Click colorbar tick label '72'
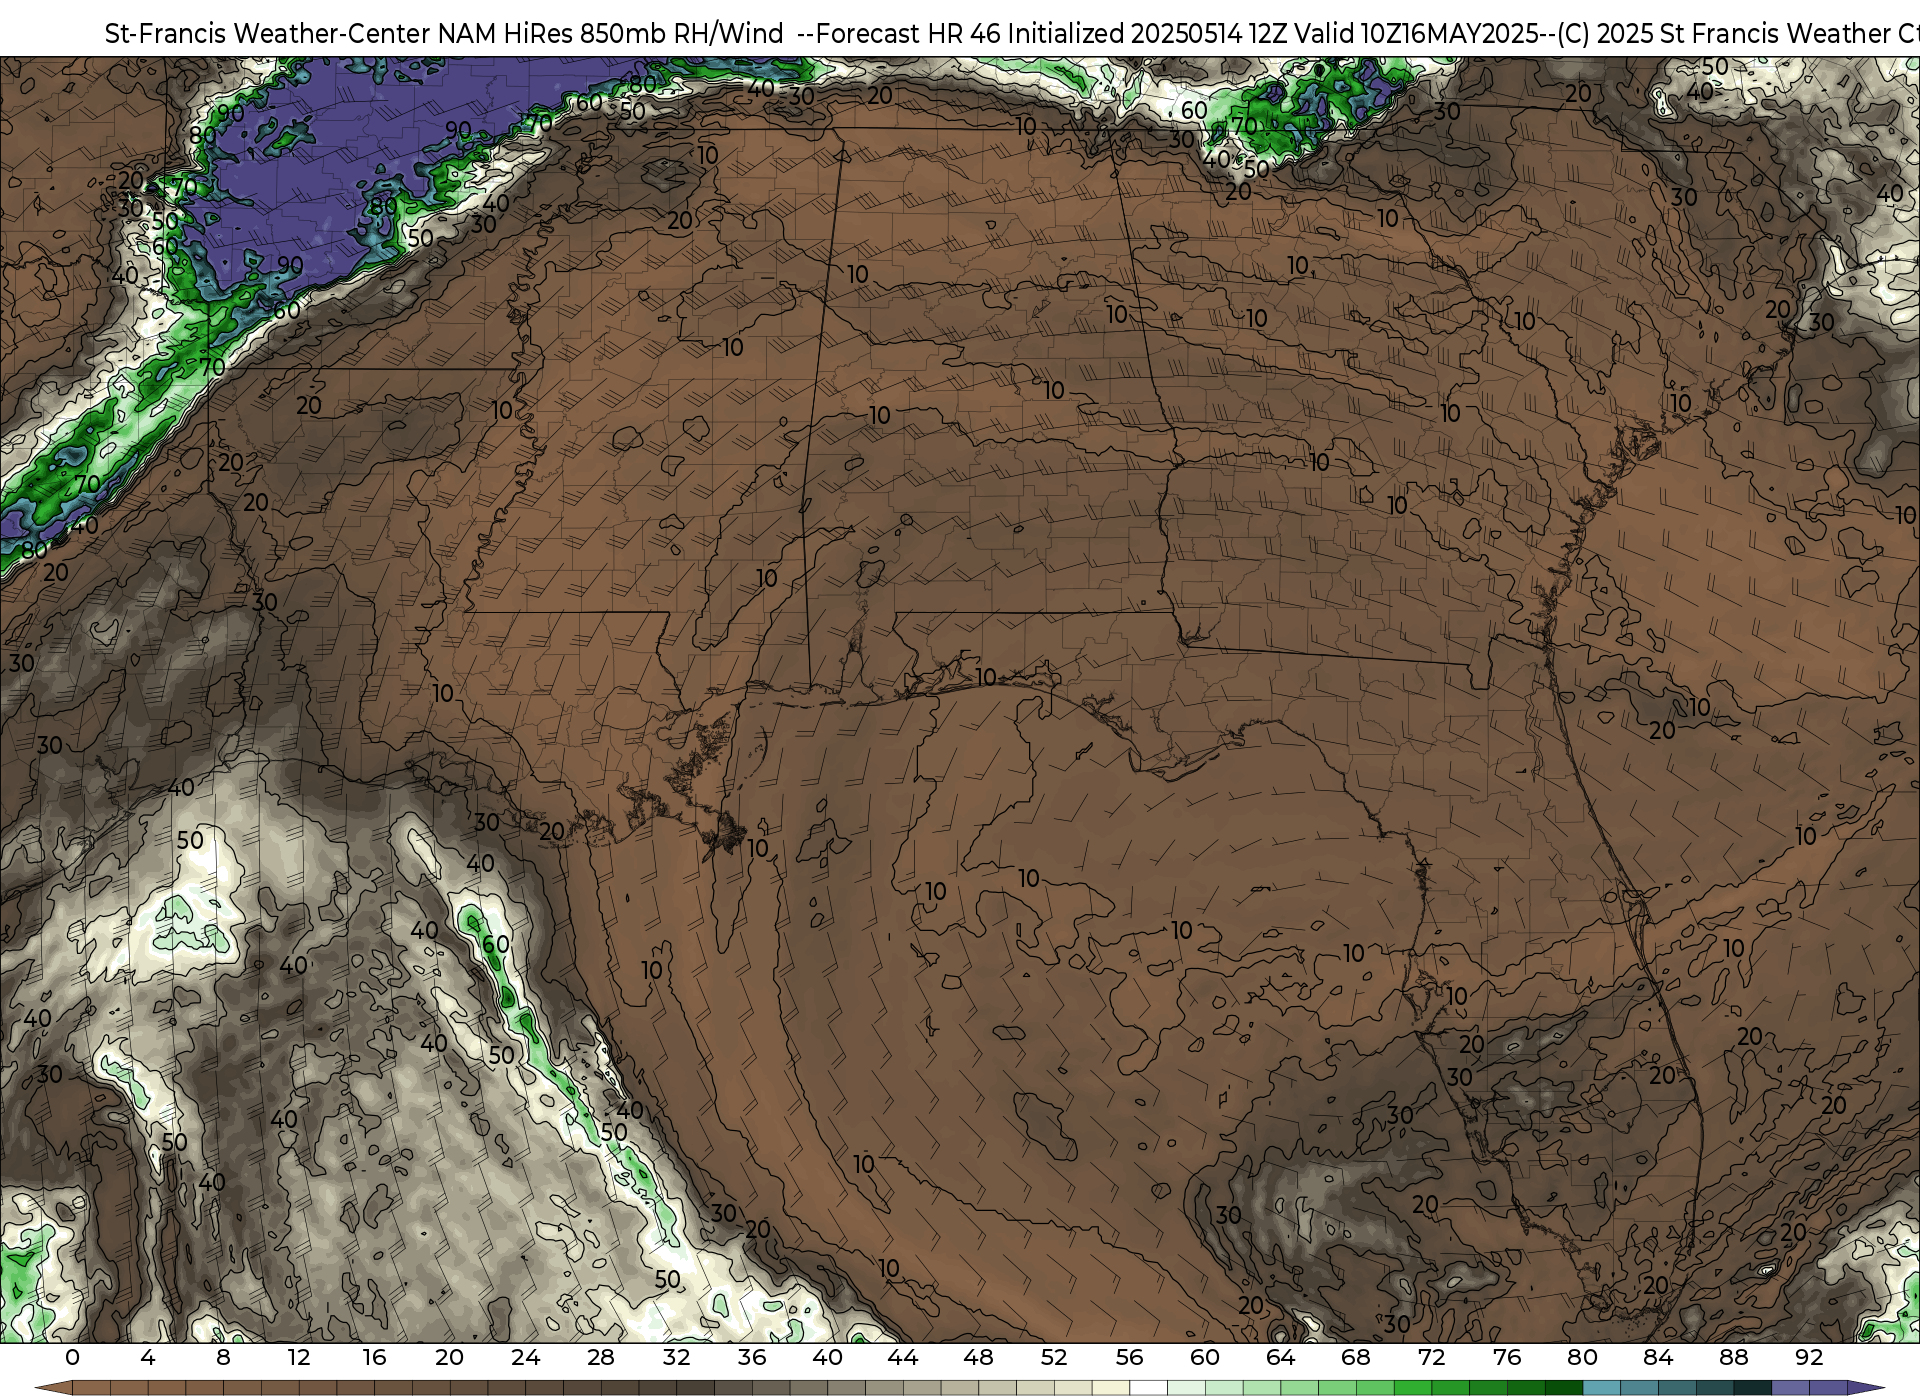Screen dimensions: 1920x1400 click(x=1432, y=1357)
